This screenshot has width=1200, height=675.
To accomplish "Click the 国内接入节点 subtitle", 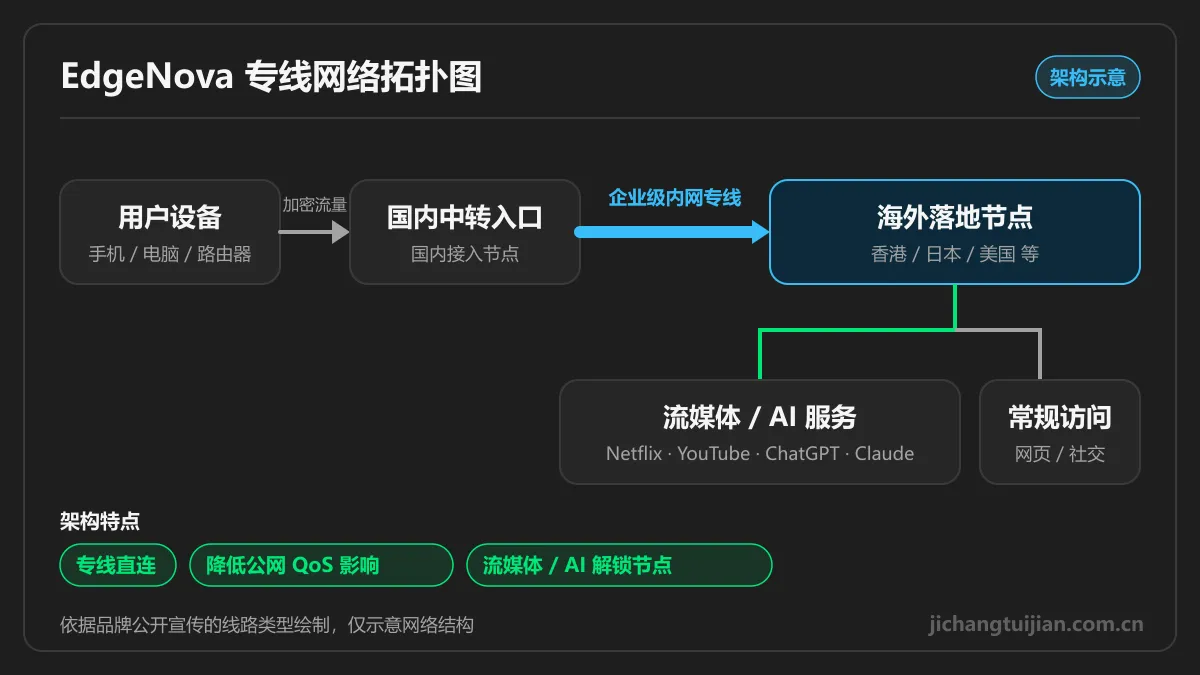I will point(465,254).
